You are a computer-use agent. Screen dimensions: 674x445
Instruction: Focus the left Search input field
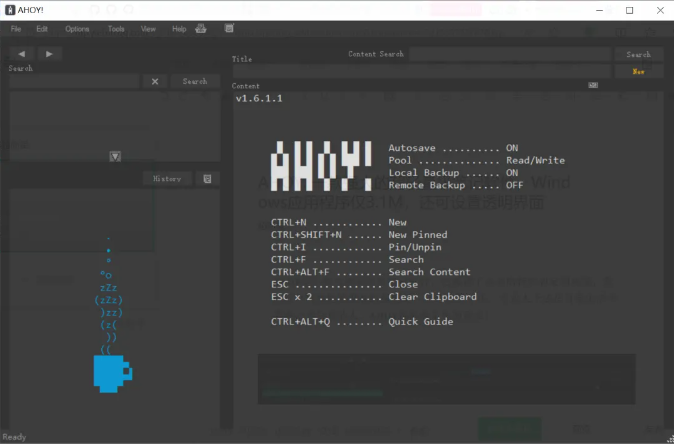[74, 81]
